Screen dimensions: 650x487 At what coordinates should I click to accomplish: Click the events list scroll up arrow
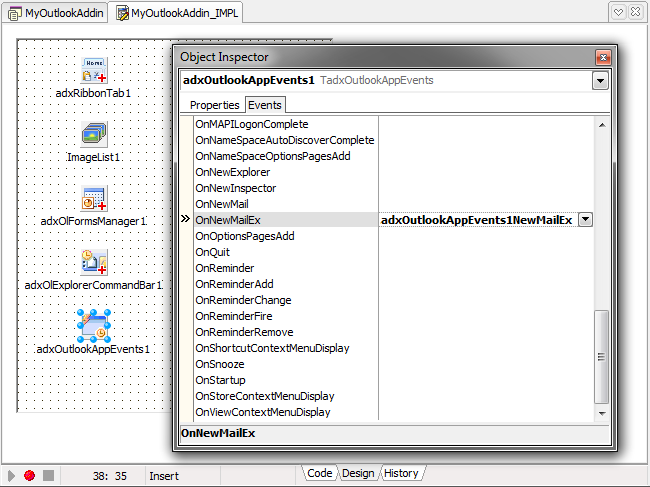point(602,125)
